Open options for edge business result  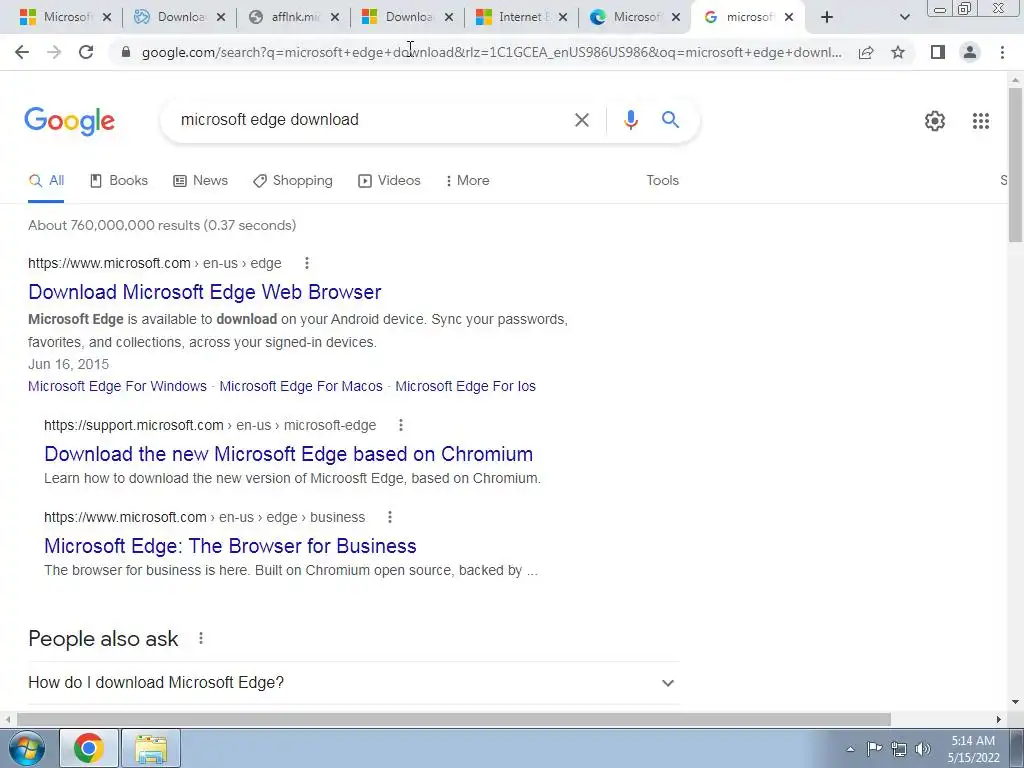pyautogui.click(x=389, y=517)
